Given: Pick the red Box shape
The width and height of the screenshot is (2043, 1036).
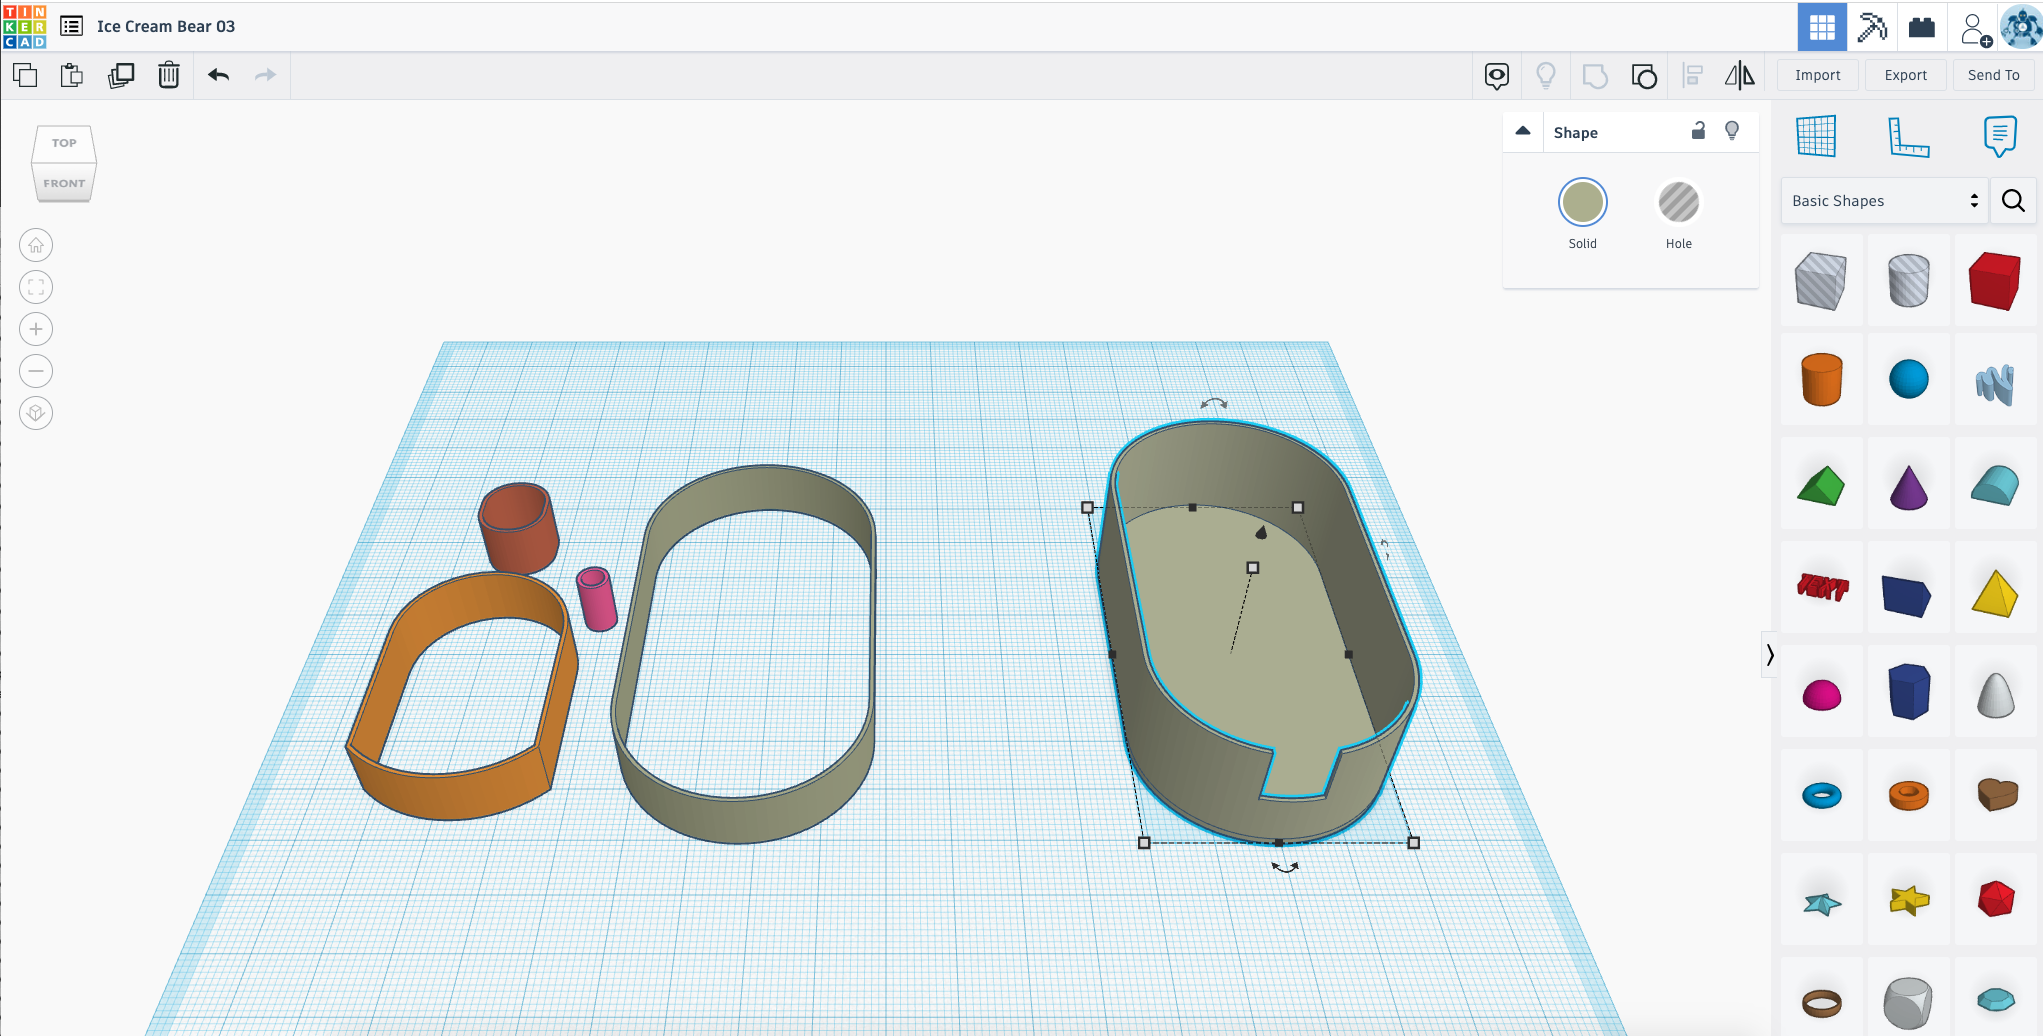Looking at the screenshot, I should click(x=1995, y=281).
